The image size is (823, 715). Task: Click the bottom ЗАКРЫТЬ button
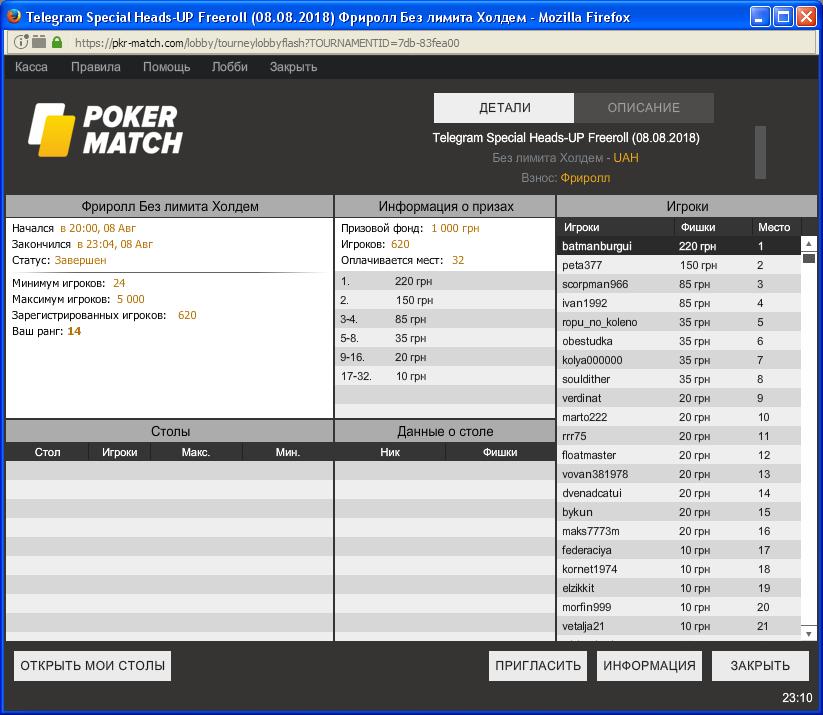(x=760, y=666)
